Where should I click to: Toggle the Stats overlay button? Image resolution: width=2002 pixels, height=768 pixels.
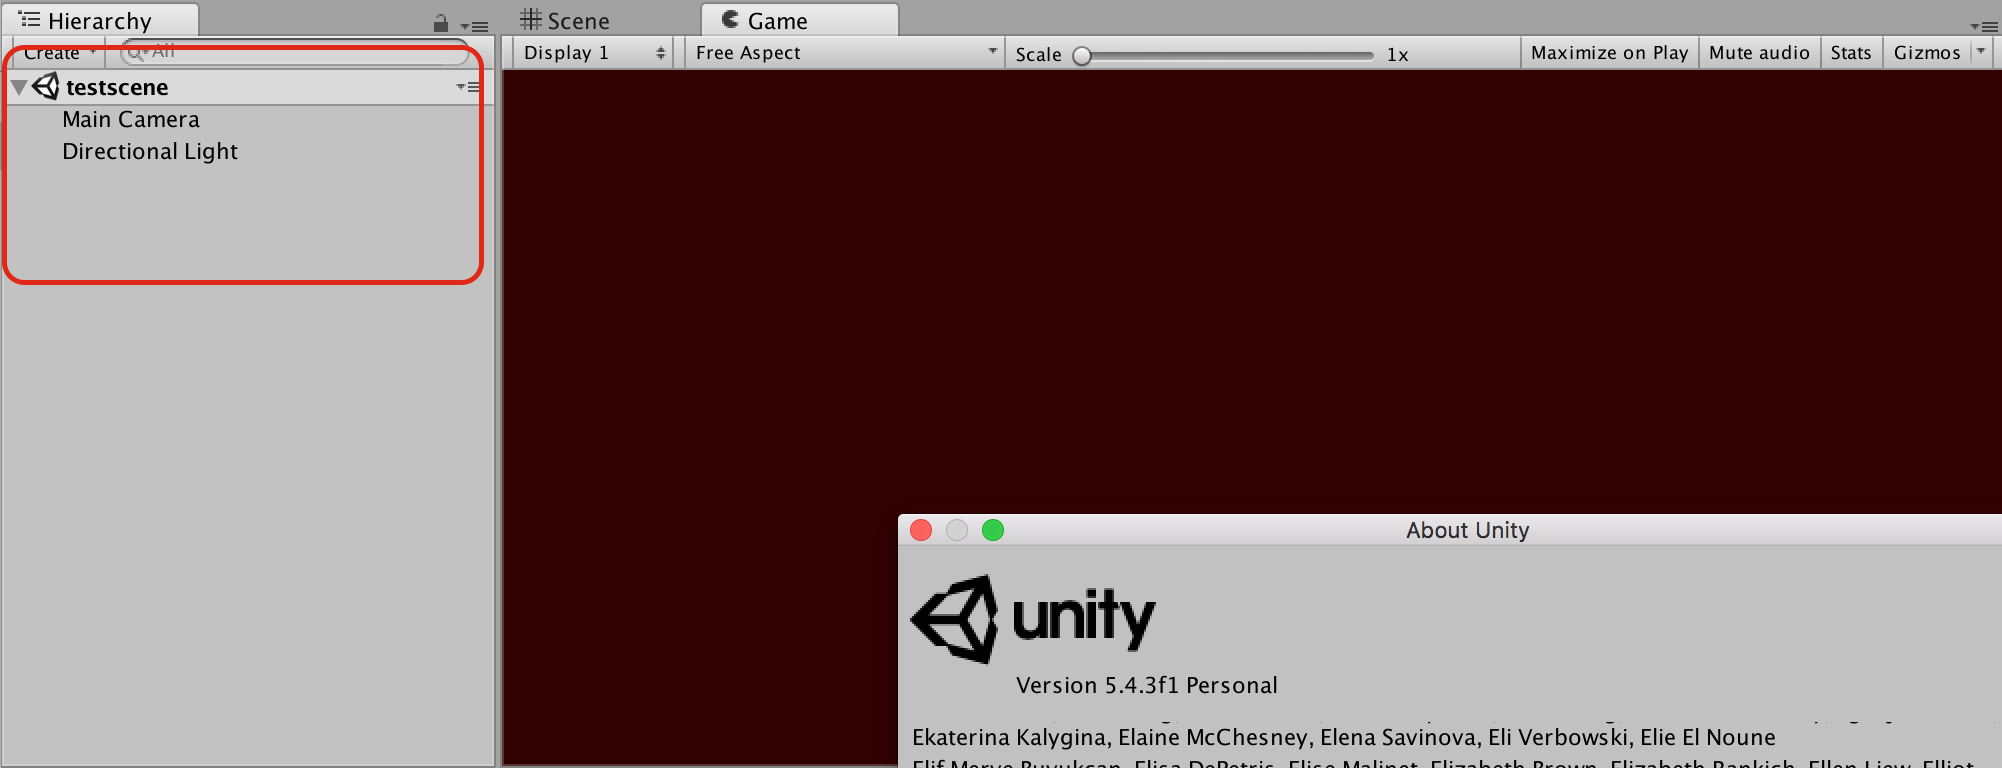point(1851,53)
